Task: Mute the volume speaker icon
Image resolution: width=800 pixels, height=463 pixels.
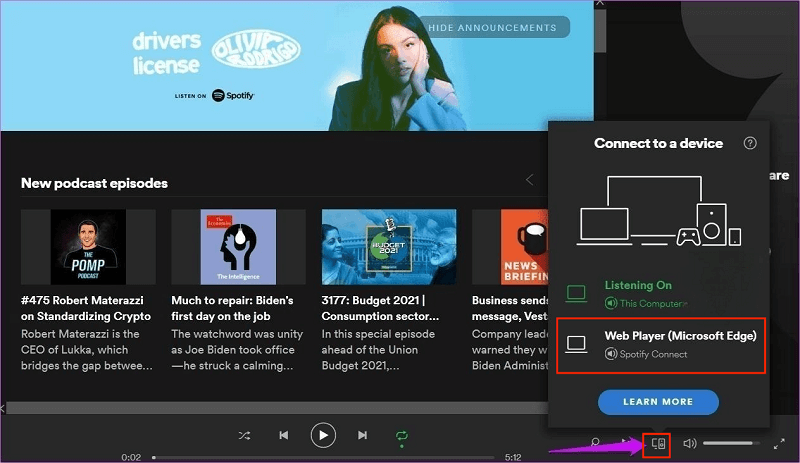Action: 689,443
